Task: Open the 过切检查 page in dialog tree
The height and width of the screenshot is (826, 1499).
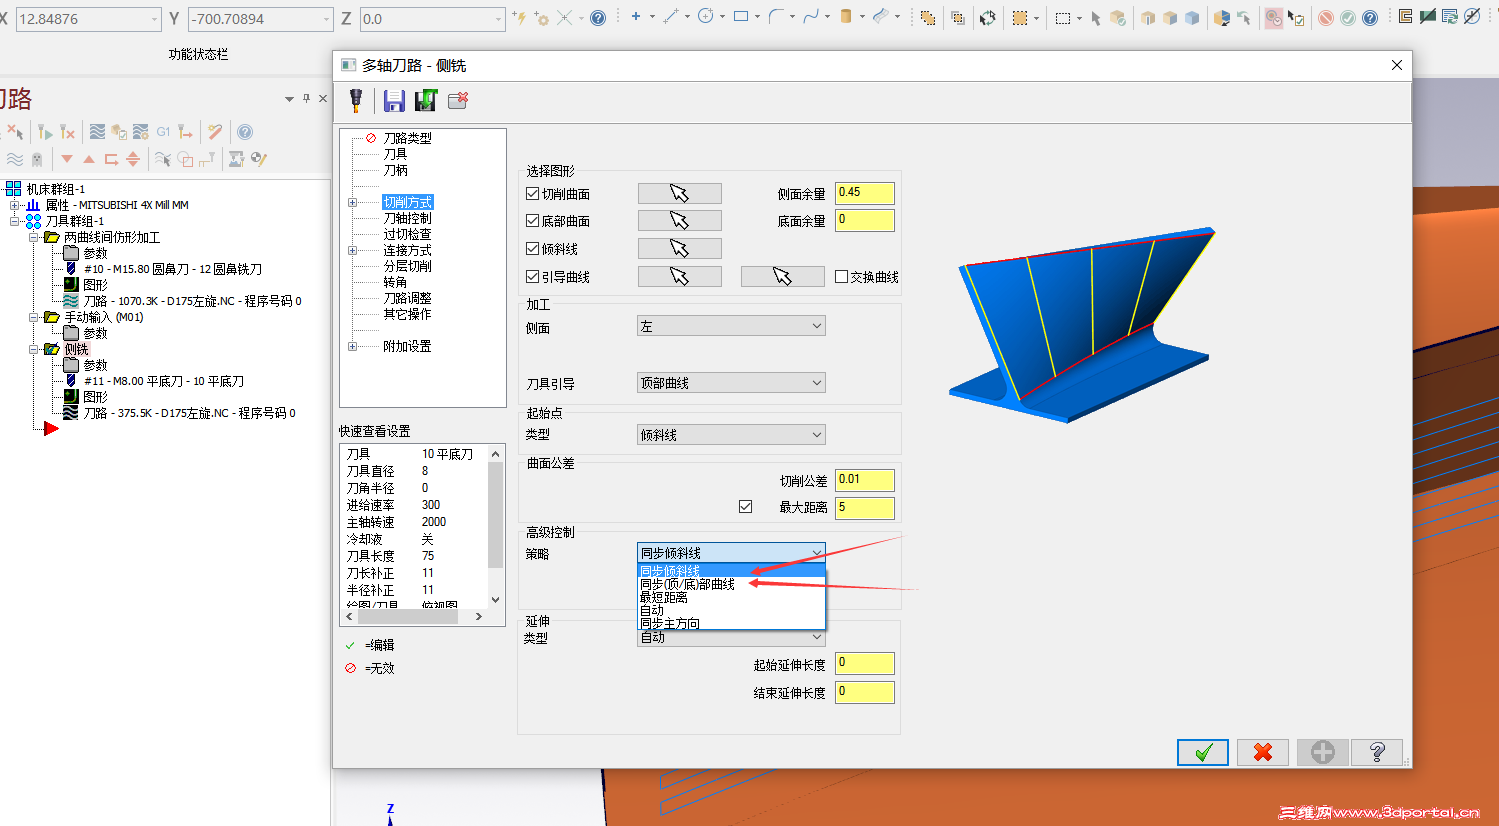Action: (x=407, y=234)
